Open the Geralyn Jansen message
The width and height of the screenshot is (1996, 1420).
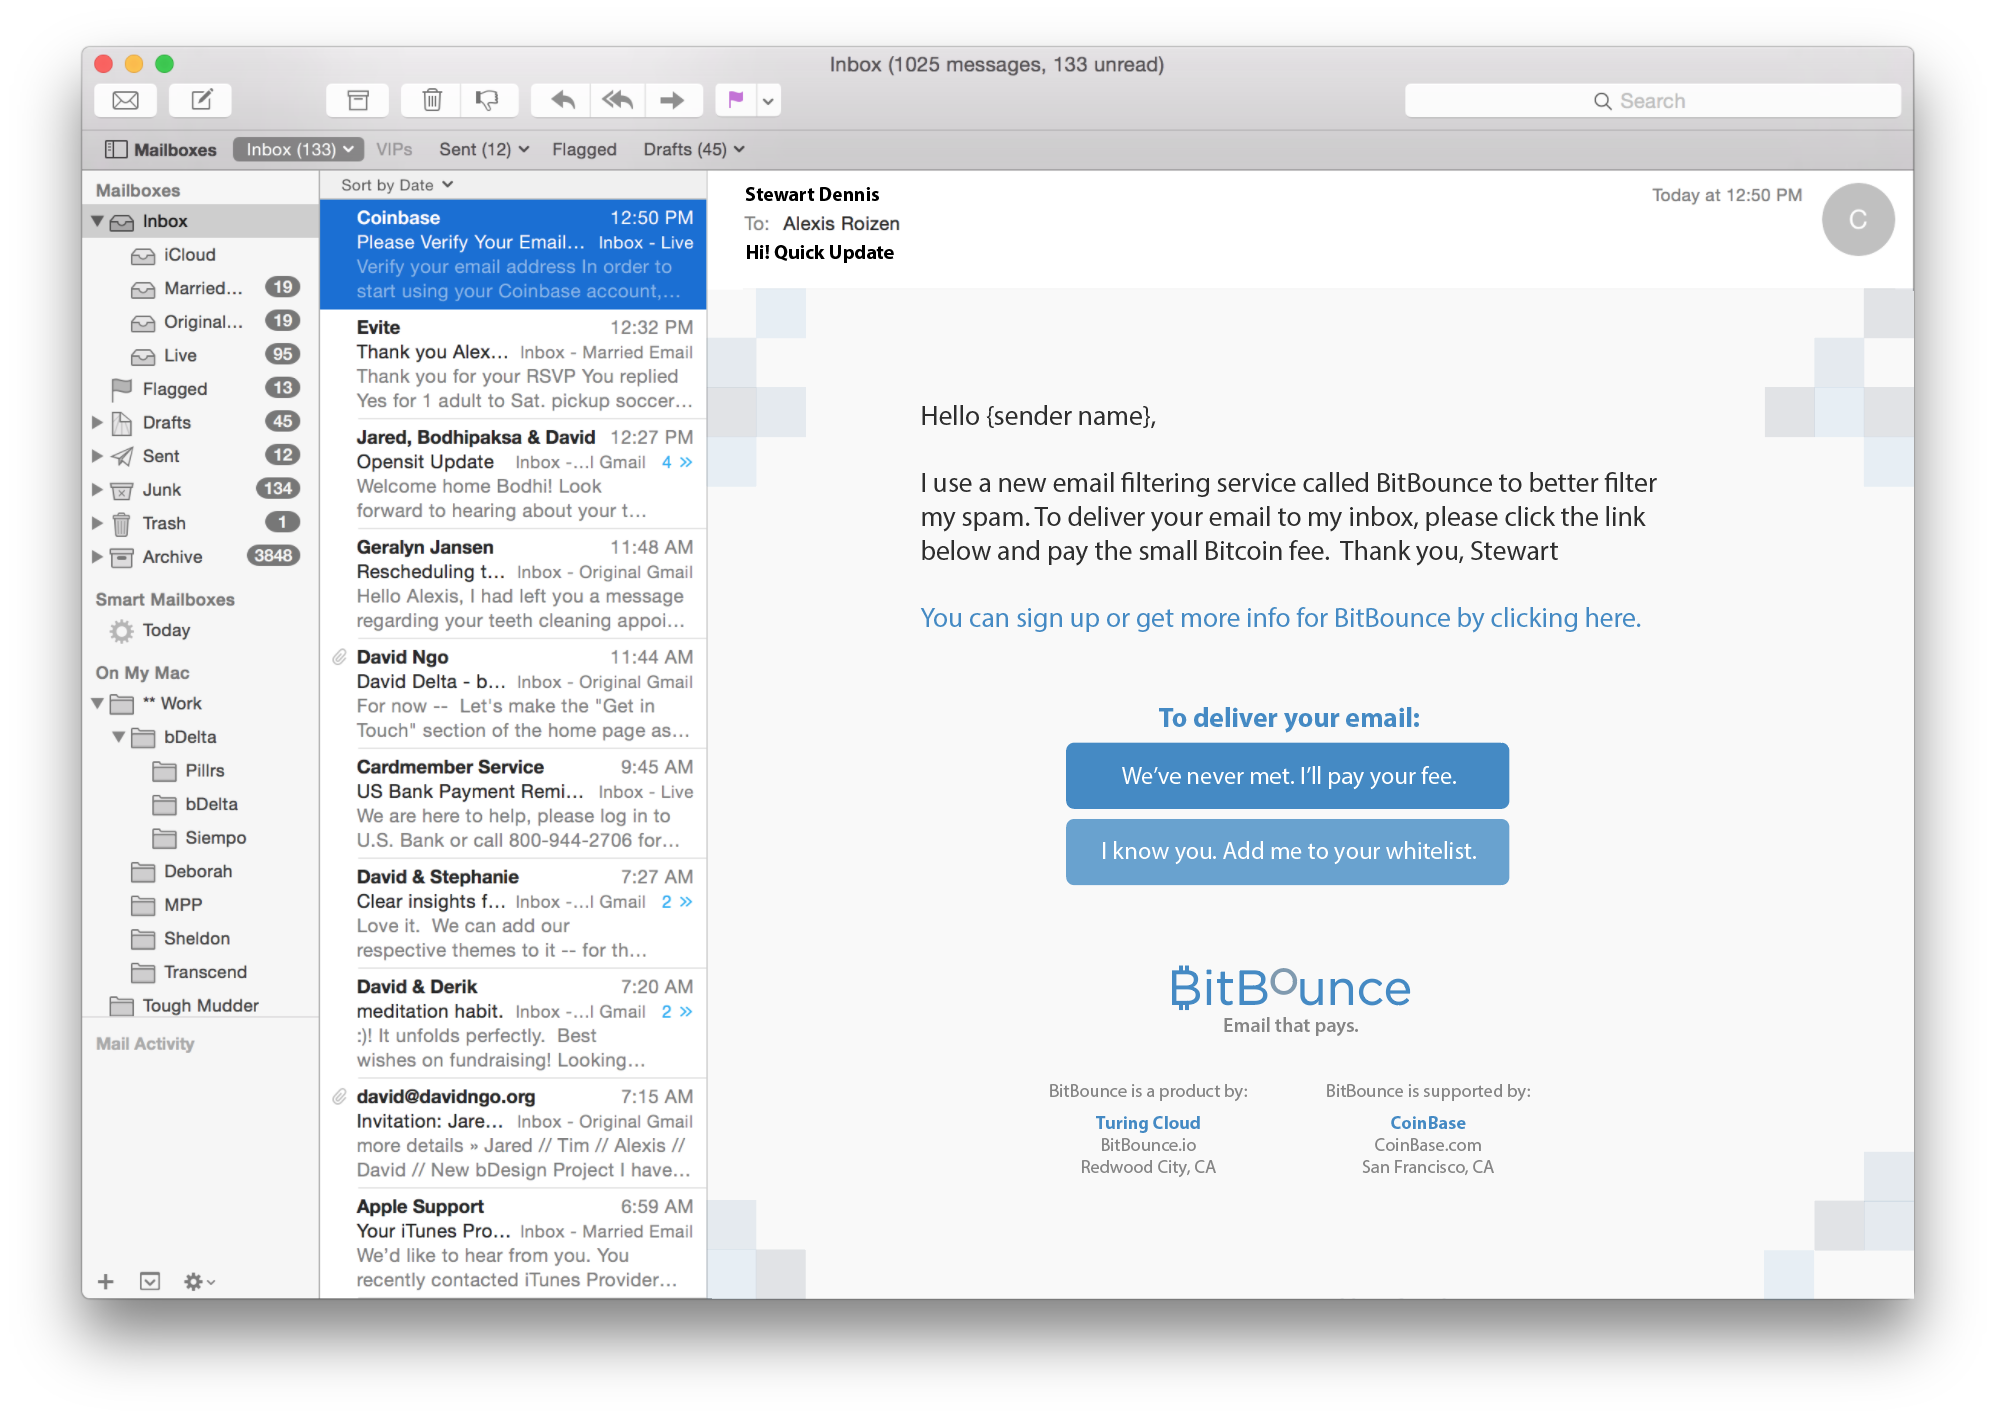point(514,585)
